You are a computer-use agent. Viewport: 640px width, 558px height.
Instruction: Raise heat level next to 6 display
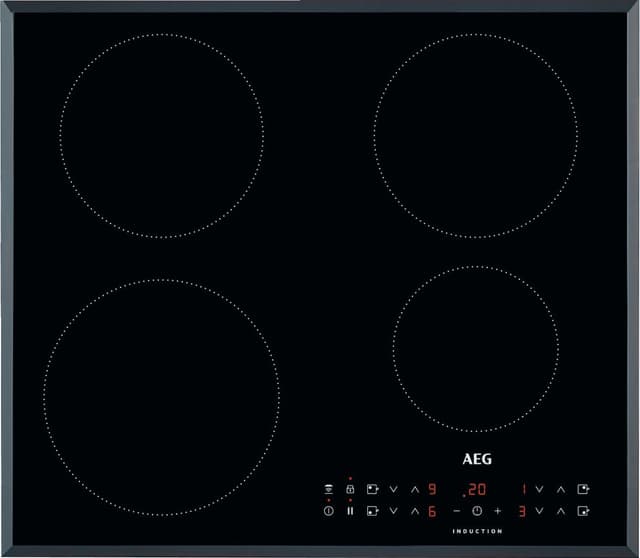point(414,511)
